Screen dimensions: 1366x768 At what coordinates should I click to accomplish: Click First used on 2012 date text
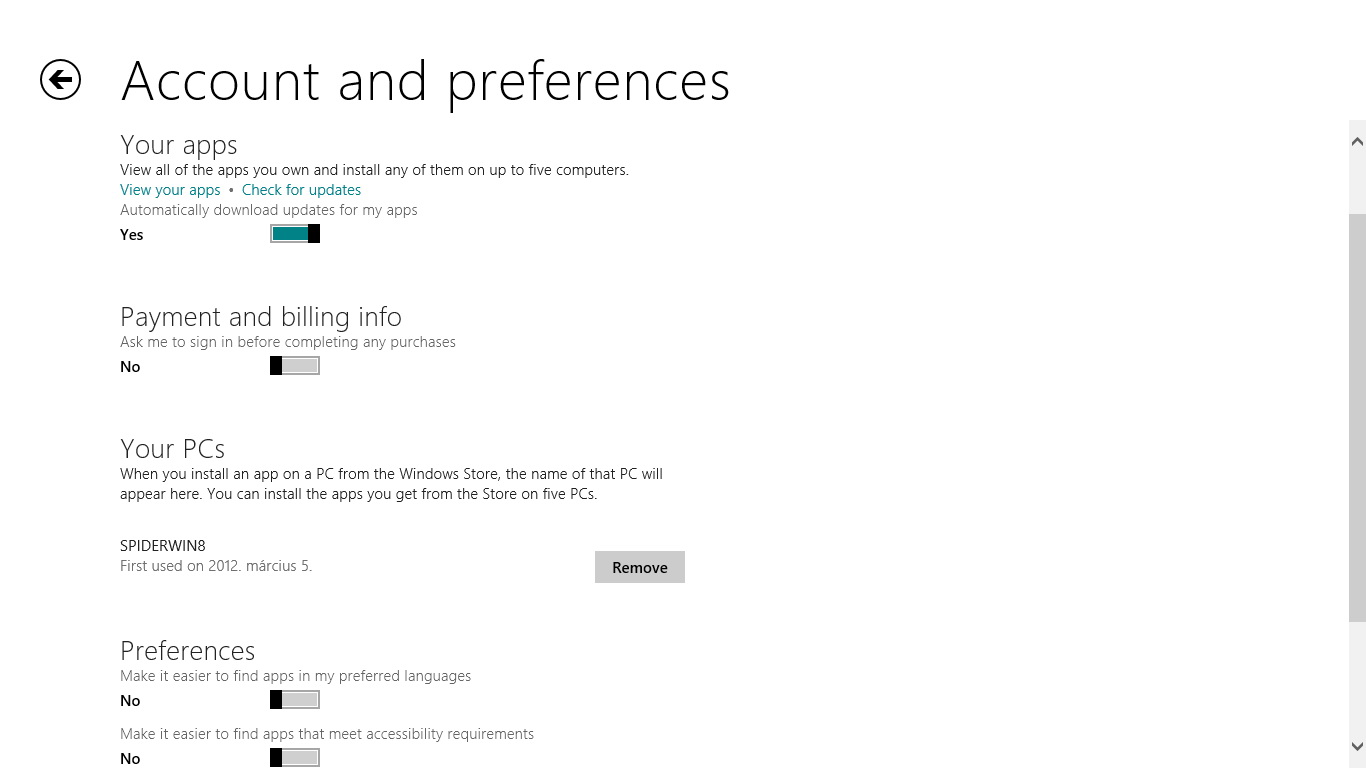pos(216,566)
